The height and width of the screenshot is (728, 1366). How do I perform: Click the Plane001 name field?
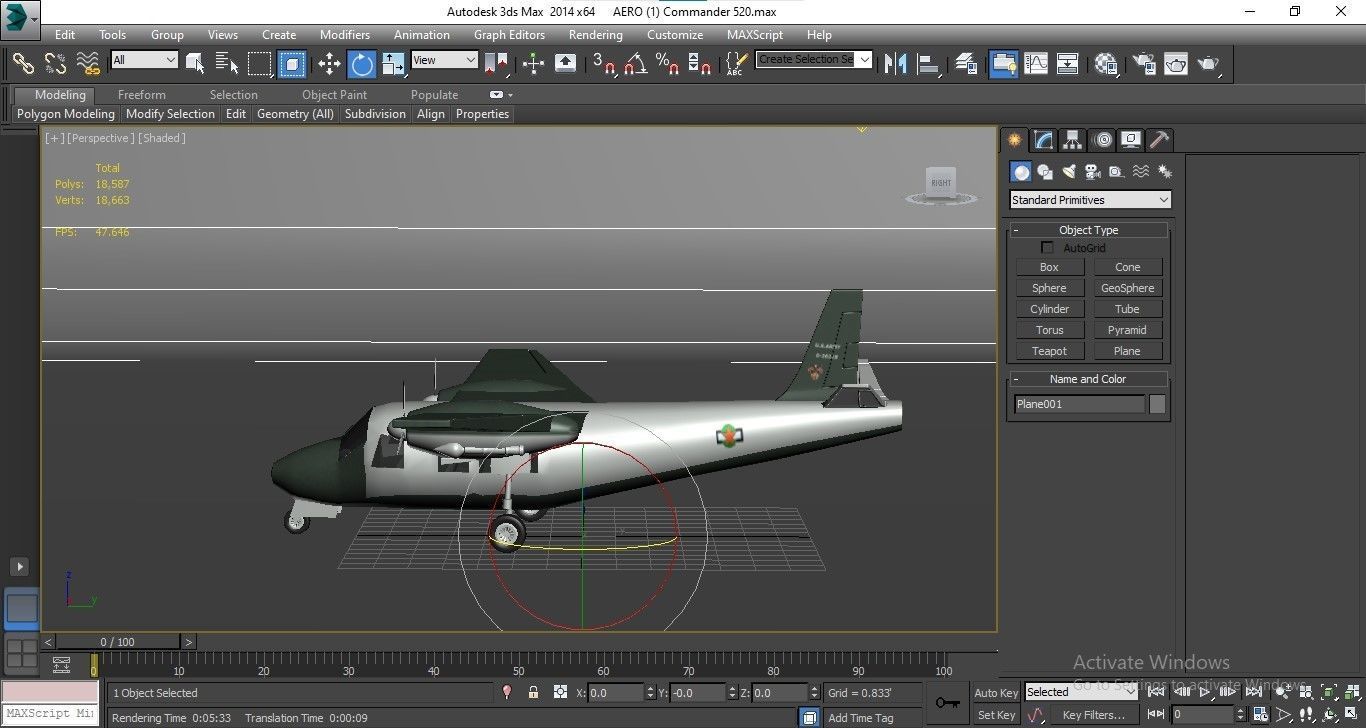tap(1079, 404)
